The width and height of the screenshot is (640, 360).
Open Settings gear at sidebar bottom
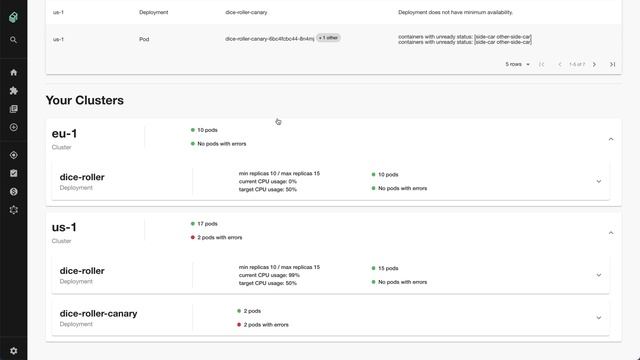point(13,351)
